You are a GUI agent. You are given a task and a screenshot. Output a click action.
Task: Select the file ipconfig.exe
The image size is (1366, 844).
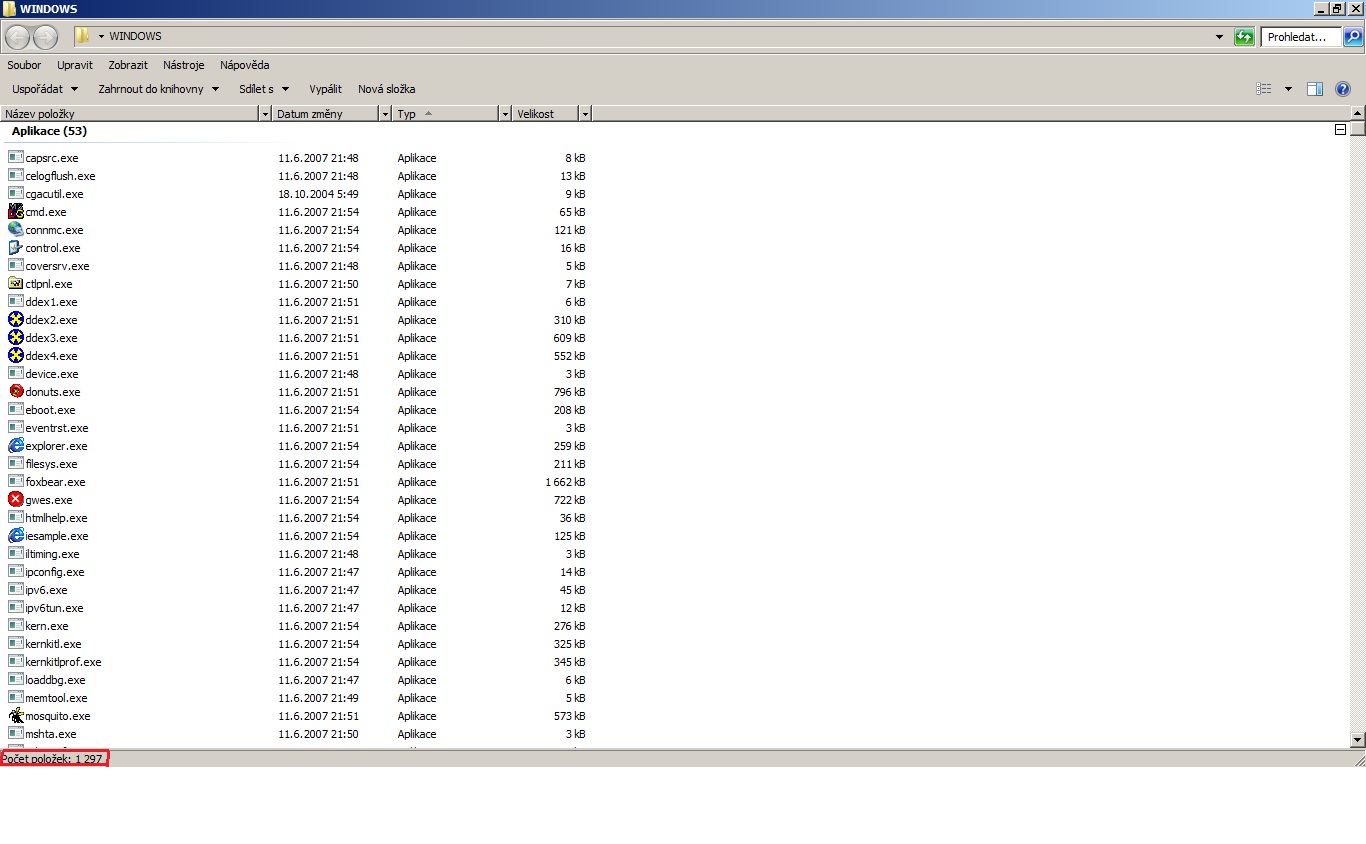coord(55,572)
